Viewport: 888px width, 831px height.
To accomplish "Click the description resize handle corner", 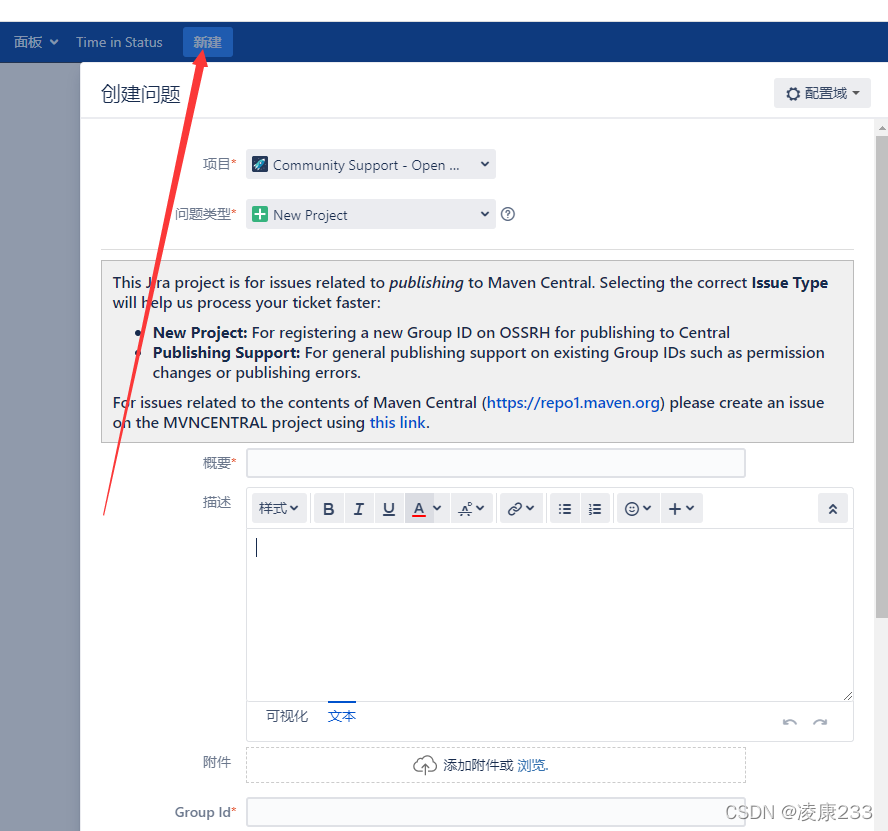I will point(847,696).
